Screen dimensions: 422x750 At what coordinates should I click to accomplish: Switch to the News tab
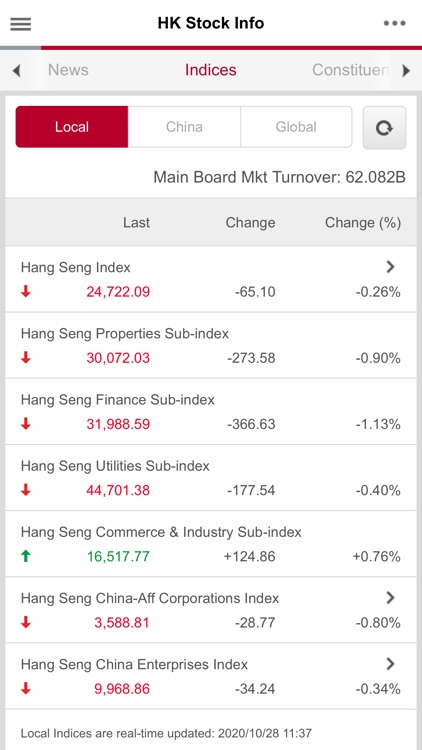click(68, 70)
